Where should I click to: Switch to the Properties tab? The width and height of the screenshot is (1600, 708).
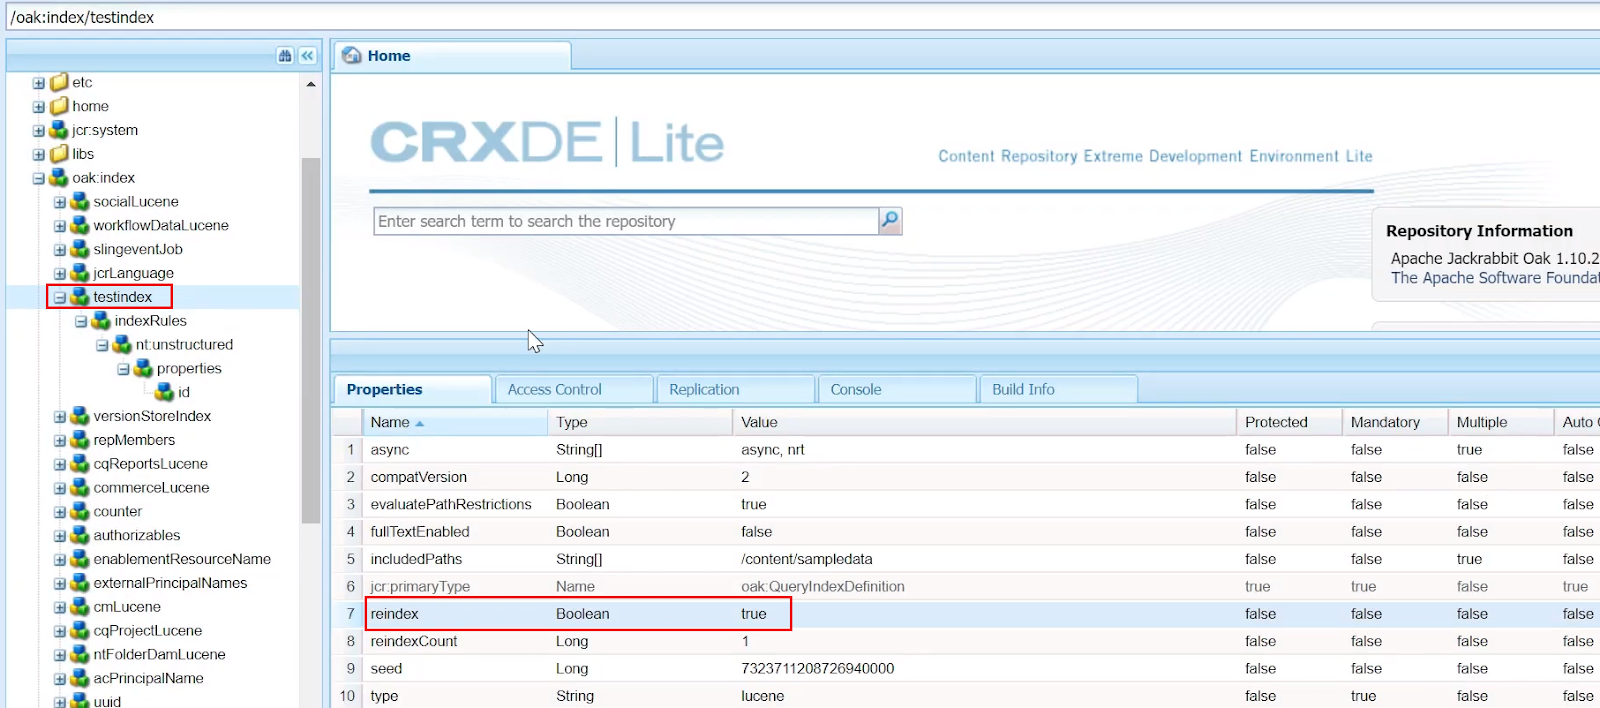[412, 389]
